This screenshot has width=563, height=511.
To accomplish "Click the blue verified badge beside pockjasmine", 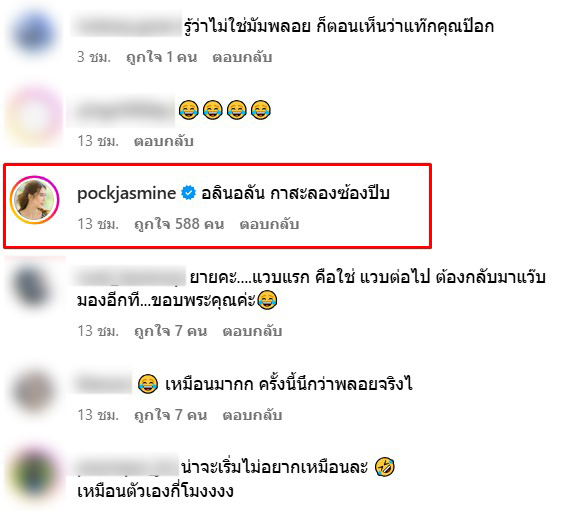I will tap(188, 193).
